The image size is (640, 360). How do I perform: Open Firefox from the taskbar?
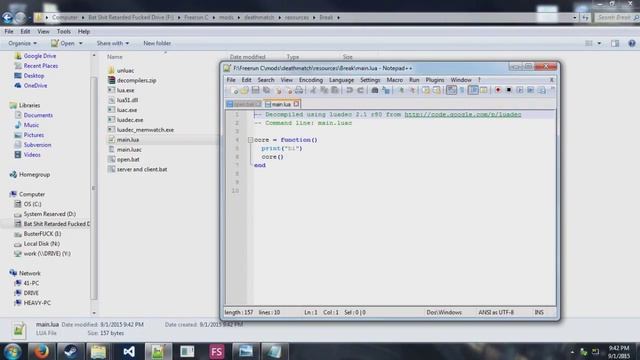41,351
